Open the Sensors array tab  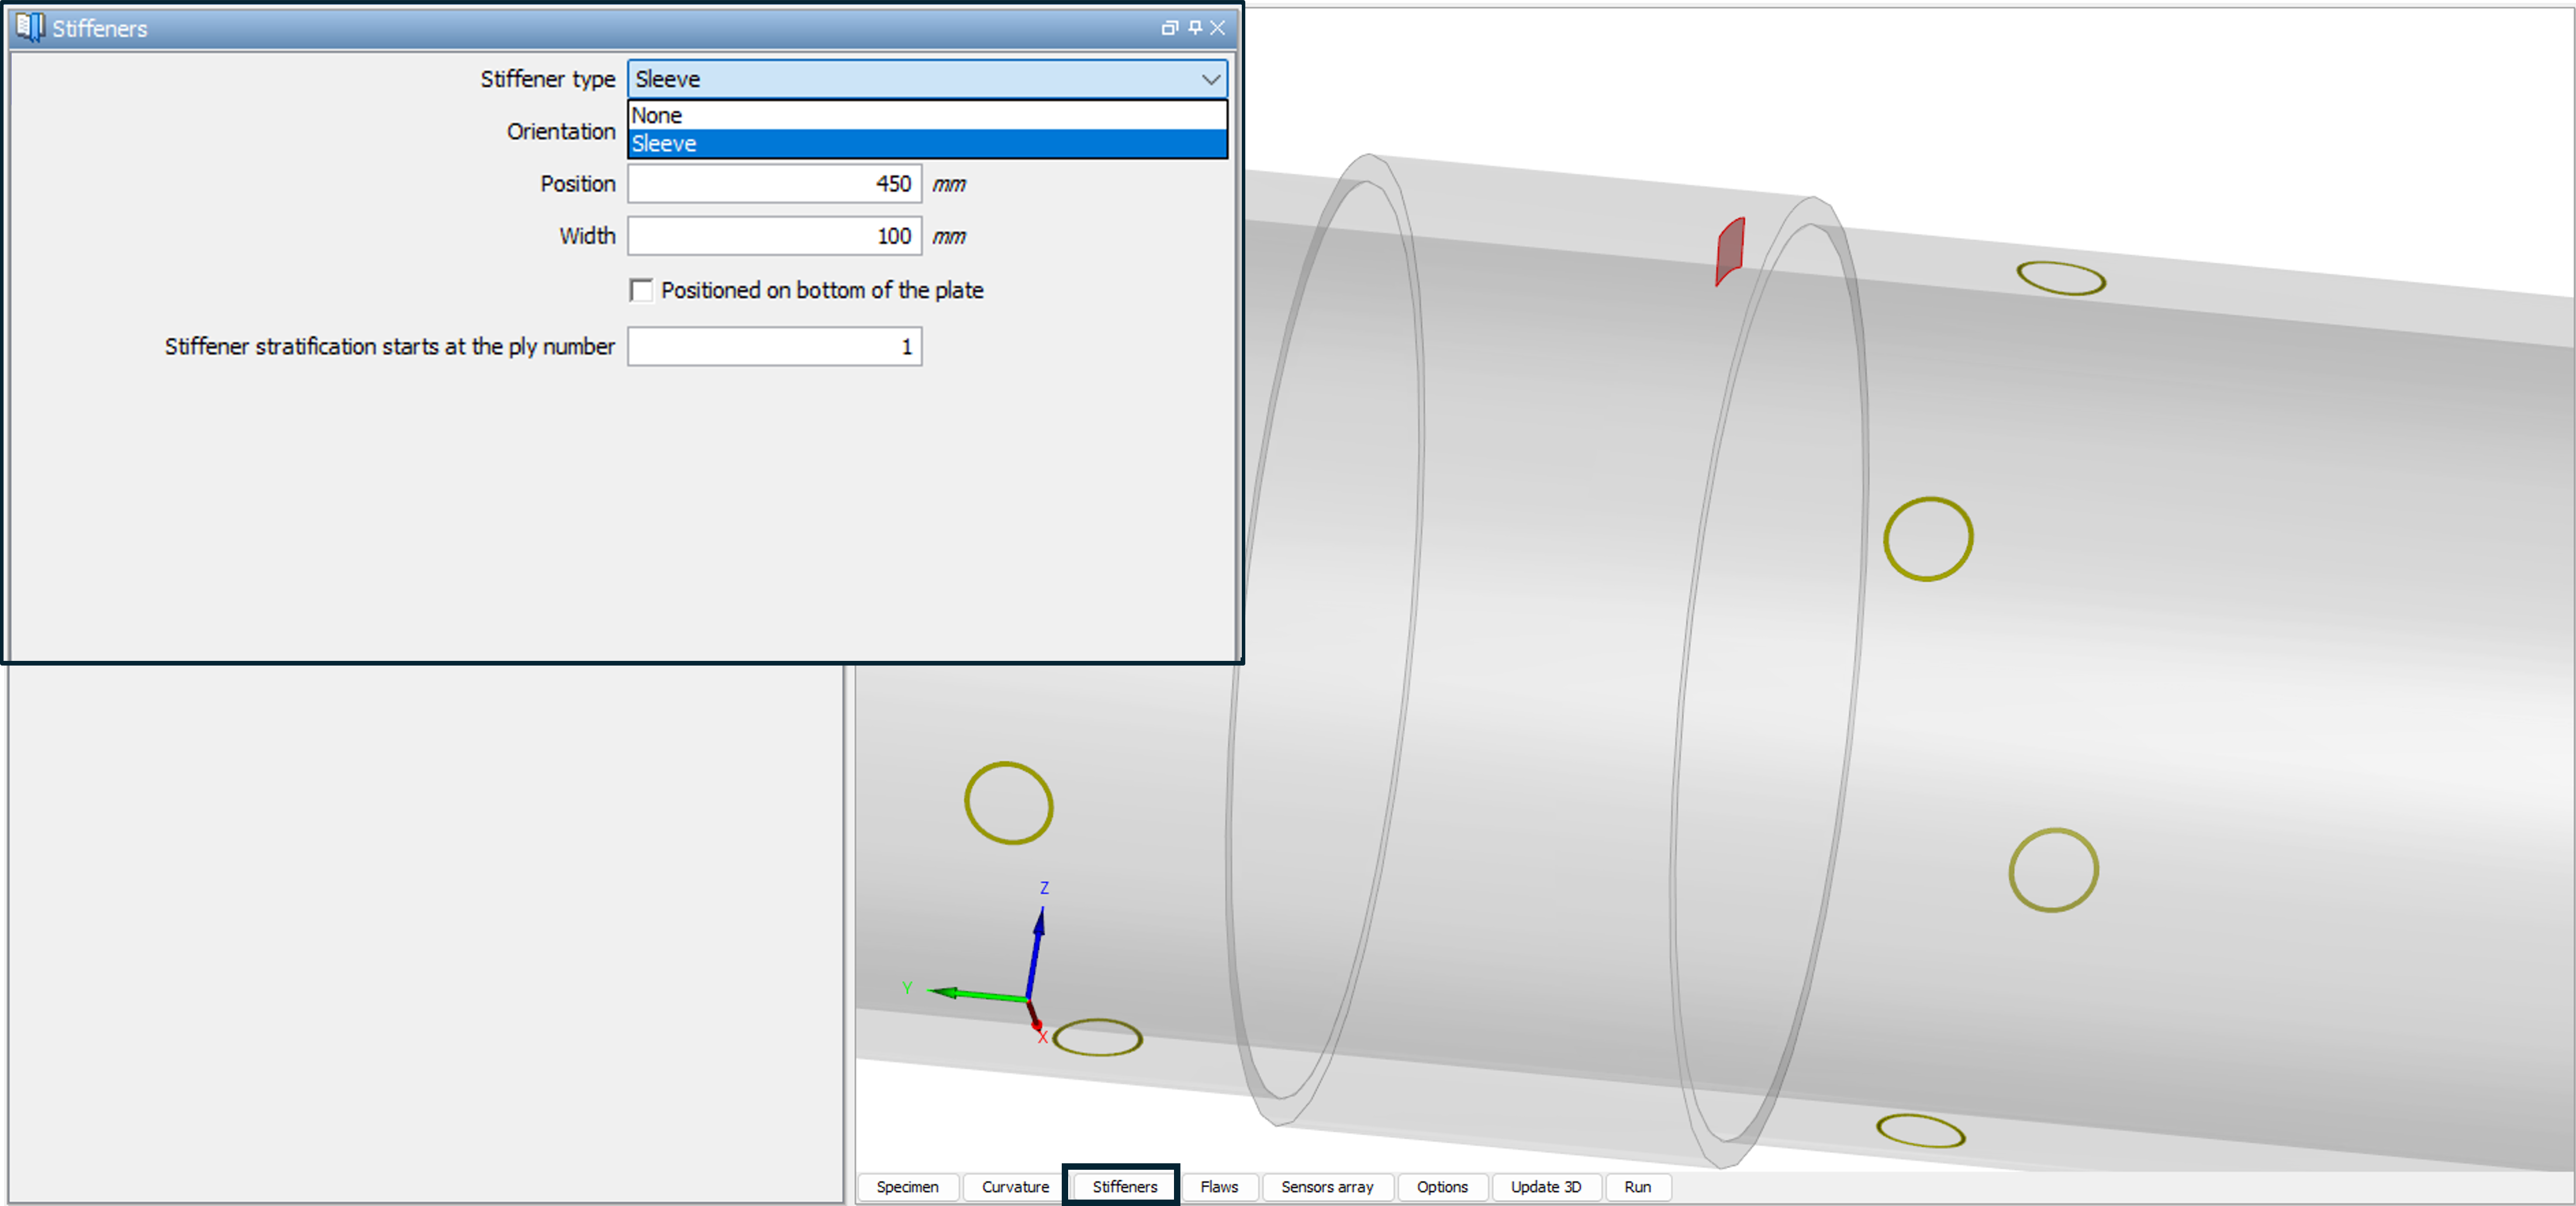tap(1327, 1186)
